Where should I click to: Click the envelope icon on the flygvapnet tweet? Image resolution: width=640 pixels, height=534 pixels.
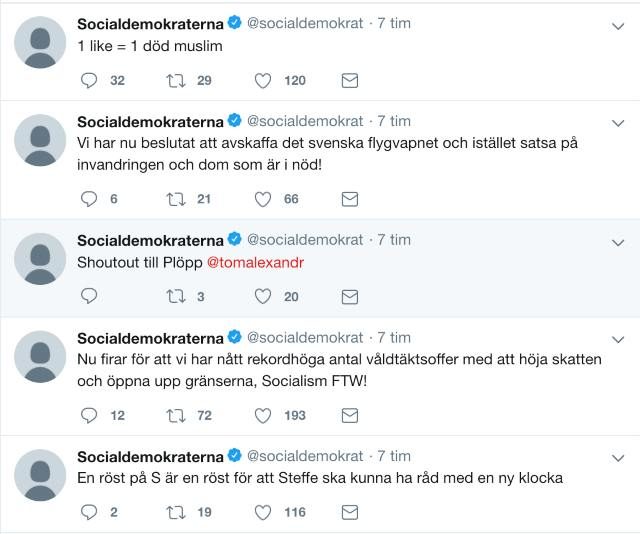350,199
